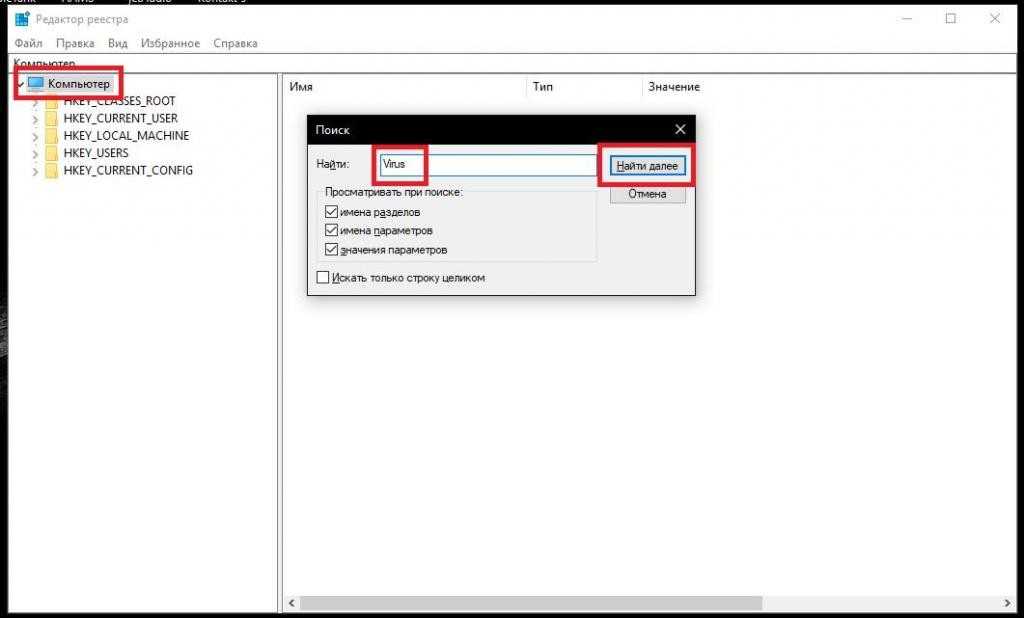1024x618 pixels.
Task: Close the Поиск dialog with X
Action: pyautogui.click(x=680, y=129)
